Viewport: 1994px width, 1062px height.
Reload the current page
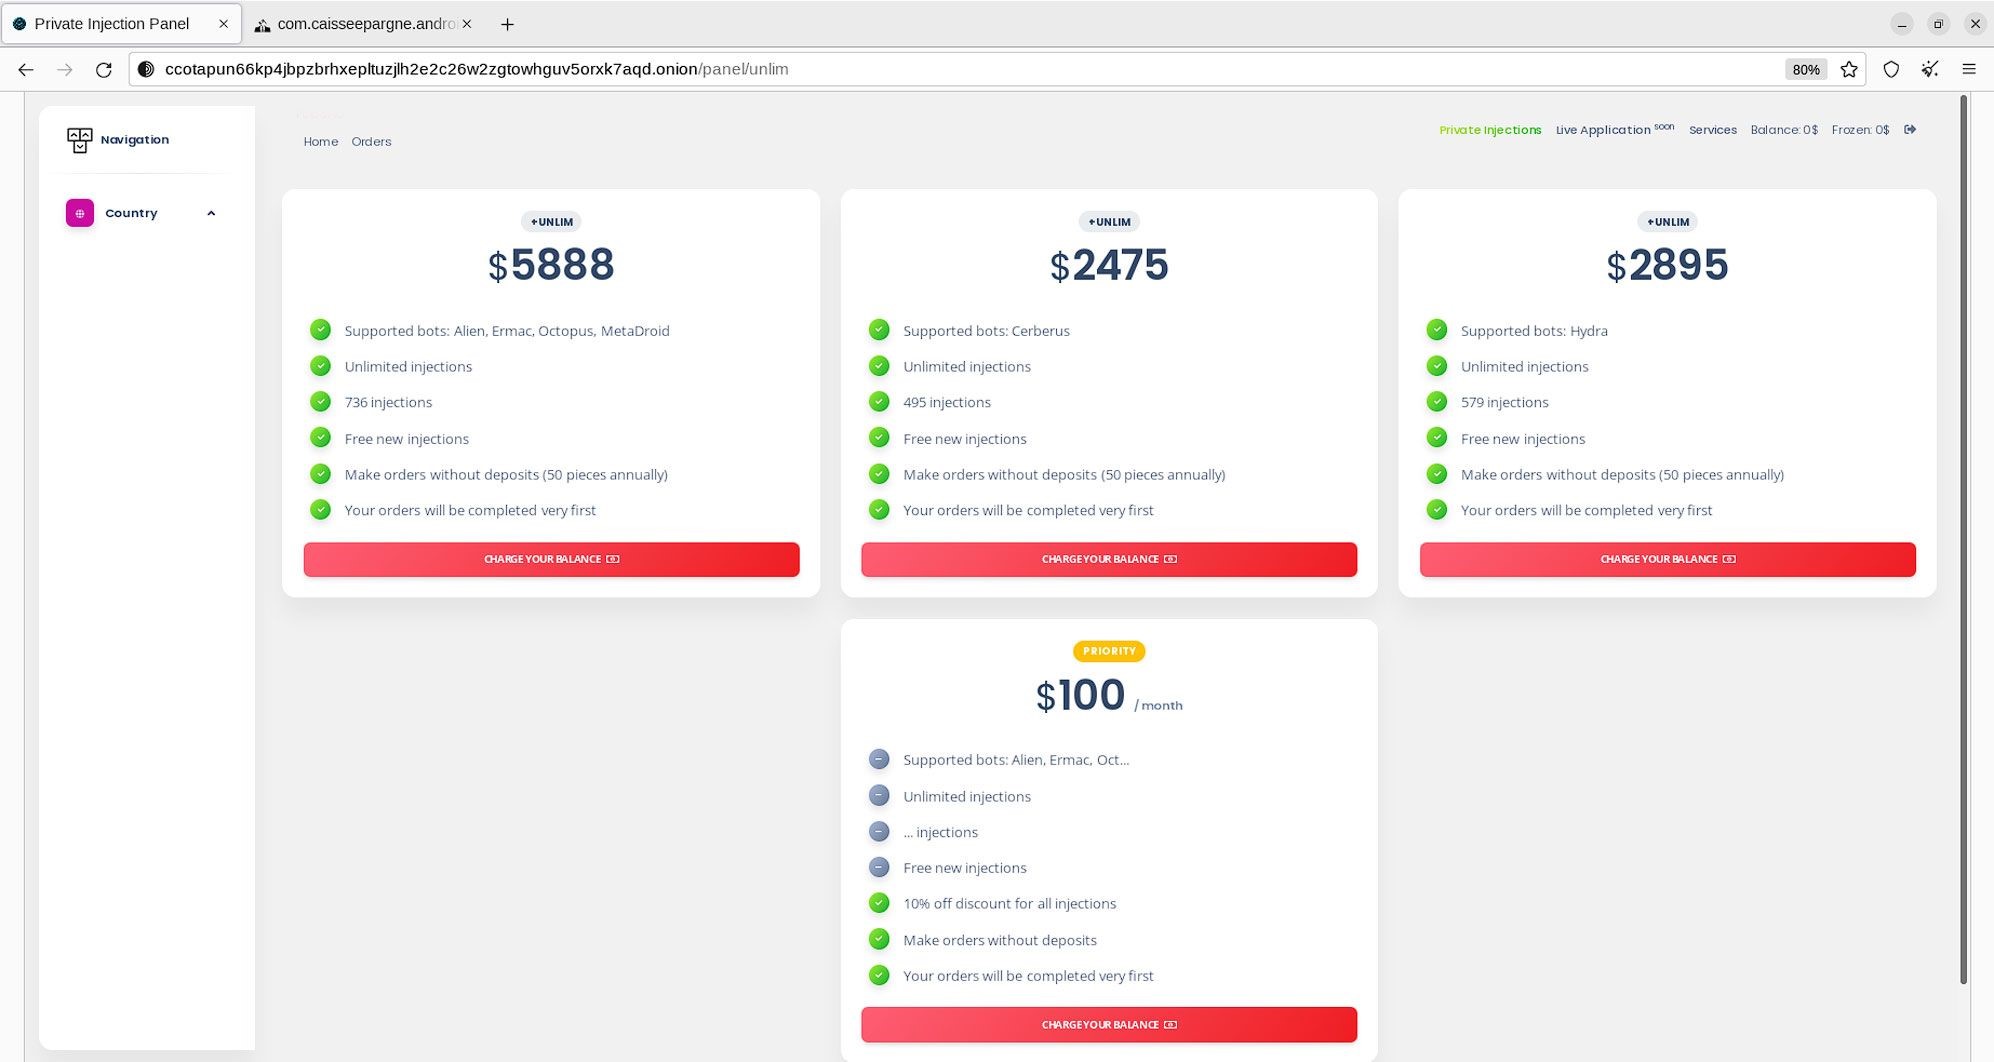[103, 69]
